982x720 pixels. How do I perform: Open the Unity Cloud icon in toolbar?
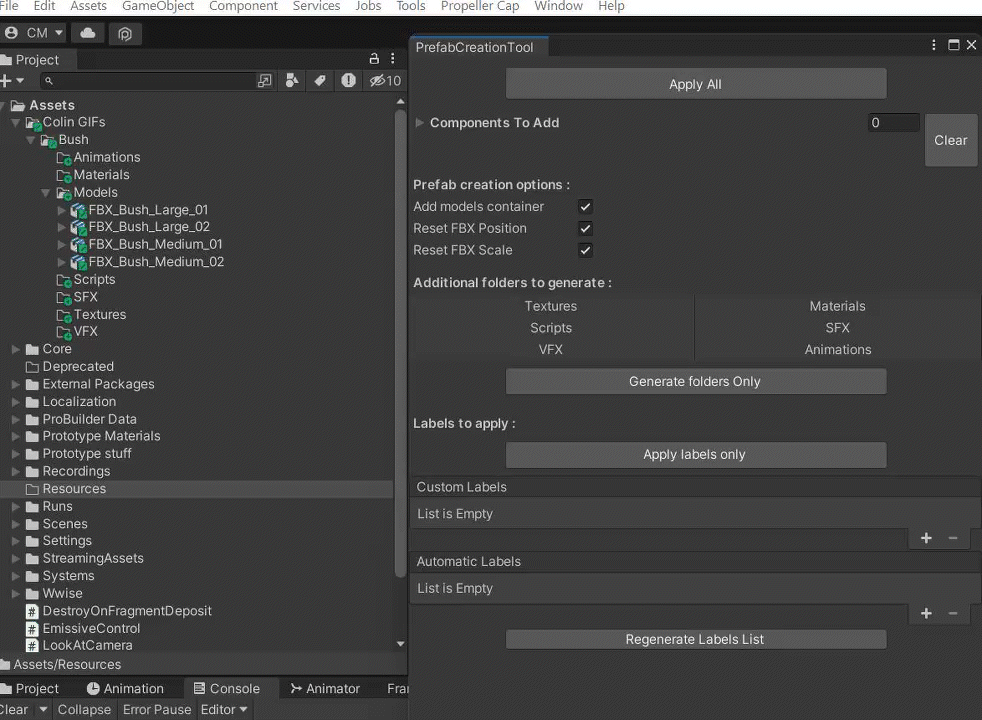88,33
